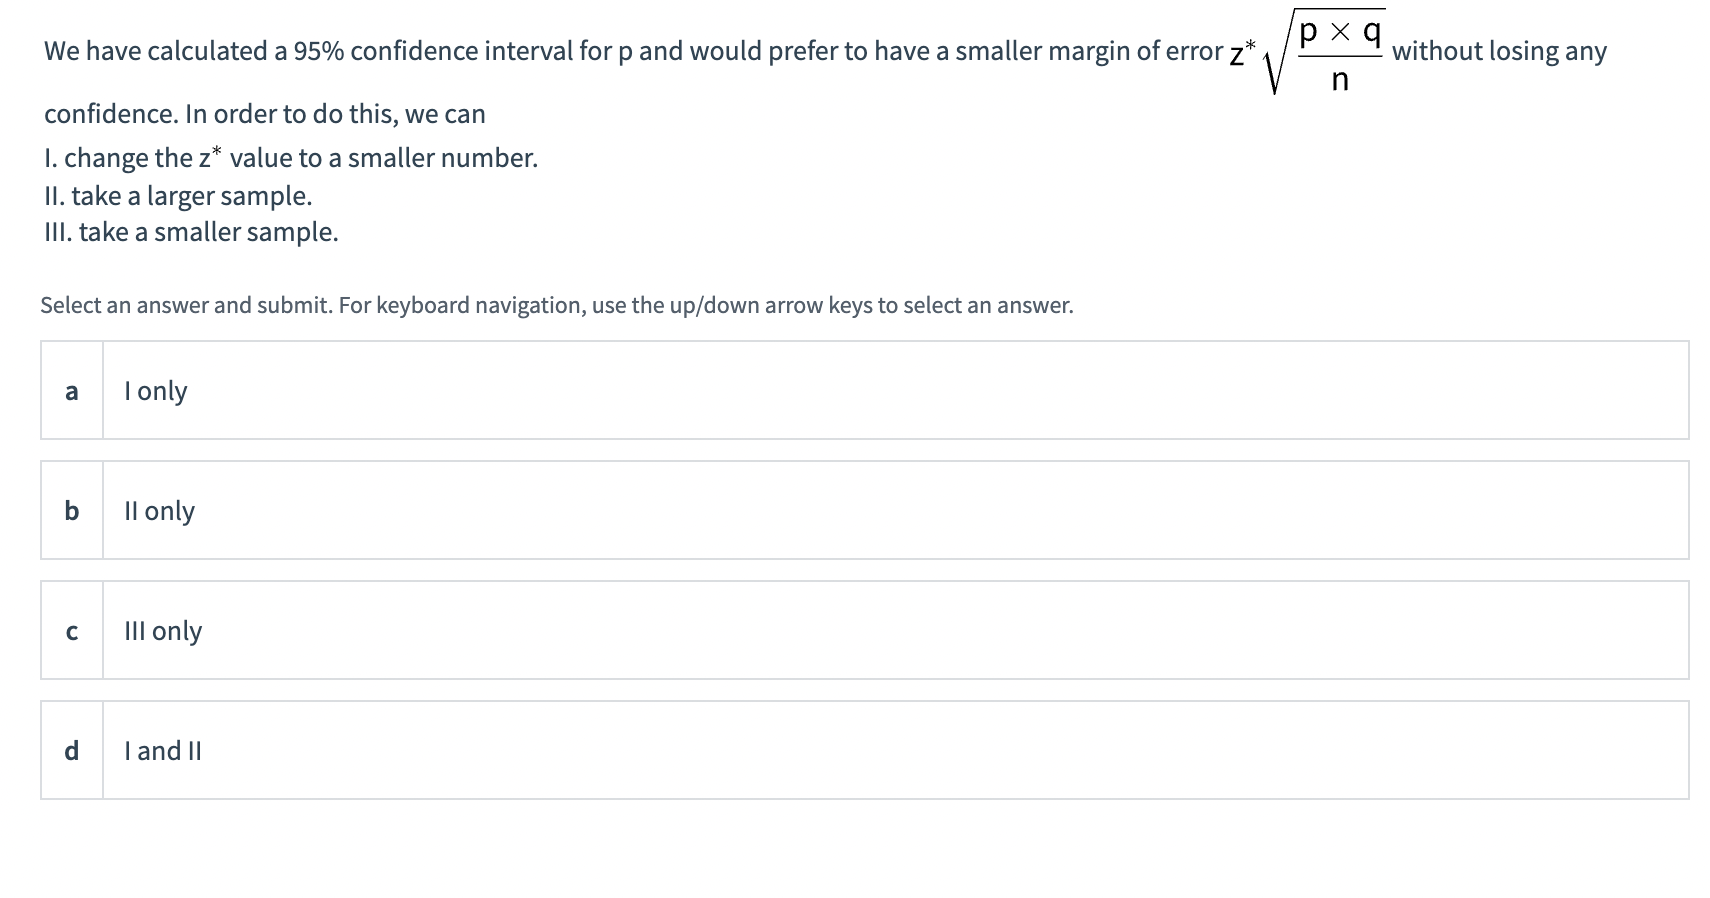Choose the last answer choice, I and II
1710x898 pixels.
pyautogui.click(x=860, y=750)
